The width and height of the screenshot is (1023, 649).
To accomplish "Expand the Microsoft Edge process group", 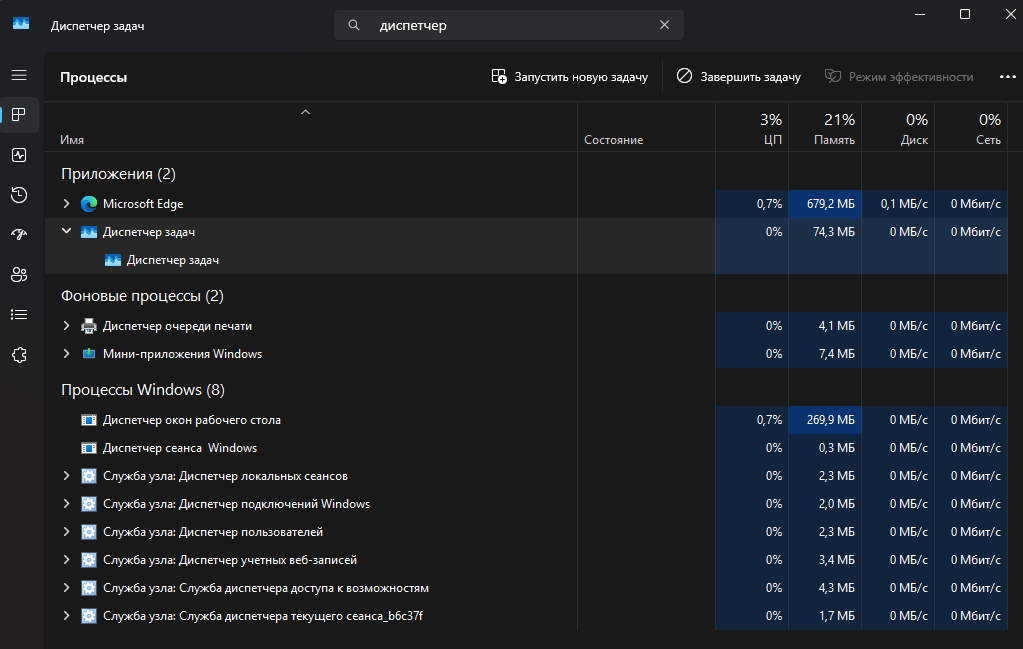I will (67, 204).
